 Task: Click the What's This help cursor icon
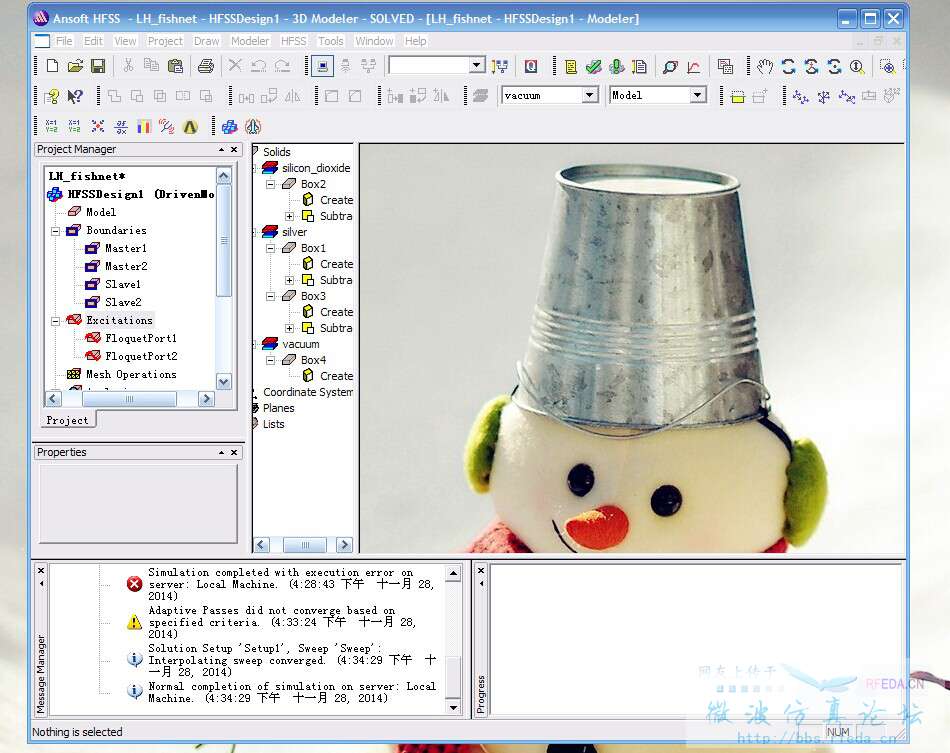pos(75,96)
